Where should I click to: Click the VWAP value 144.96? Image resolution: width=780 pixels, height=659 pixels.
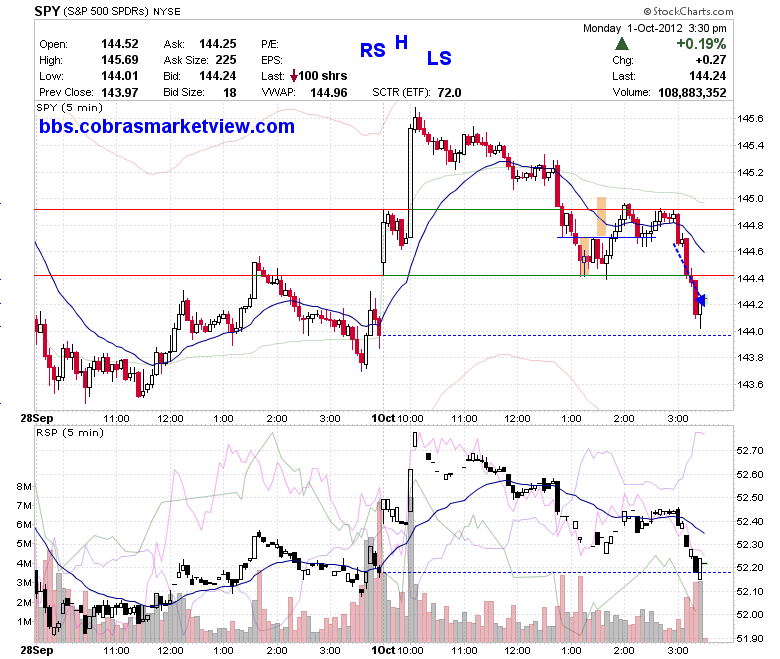coord(329,93)
